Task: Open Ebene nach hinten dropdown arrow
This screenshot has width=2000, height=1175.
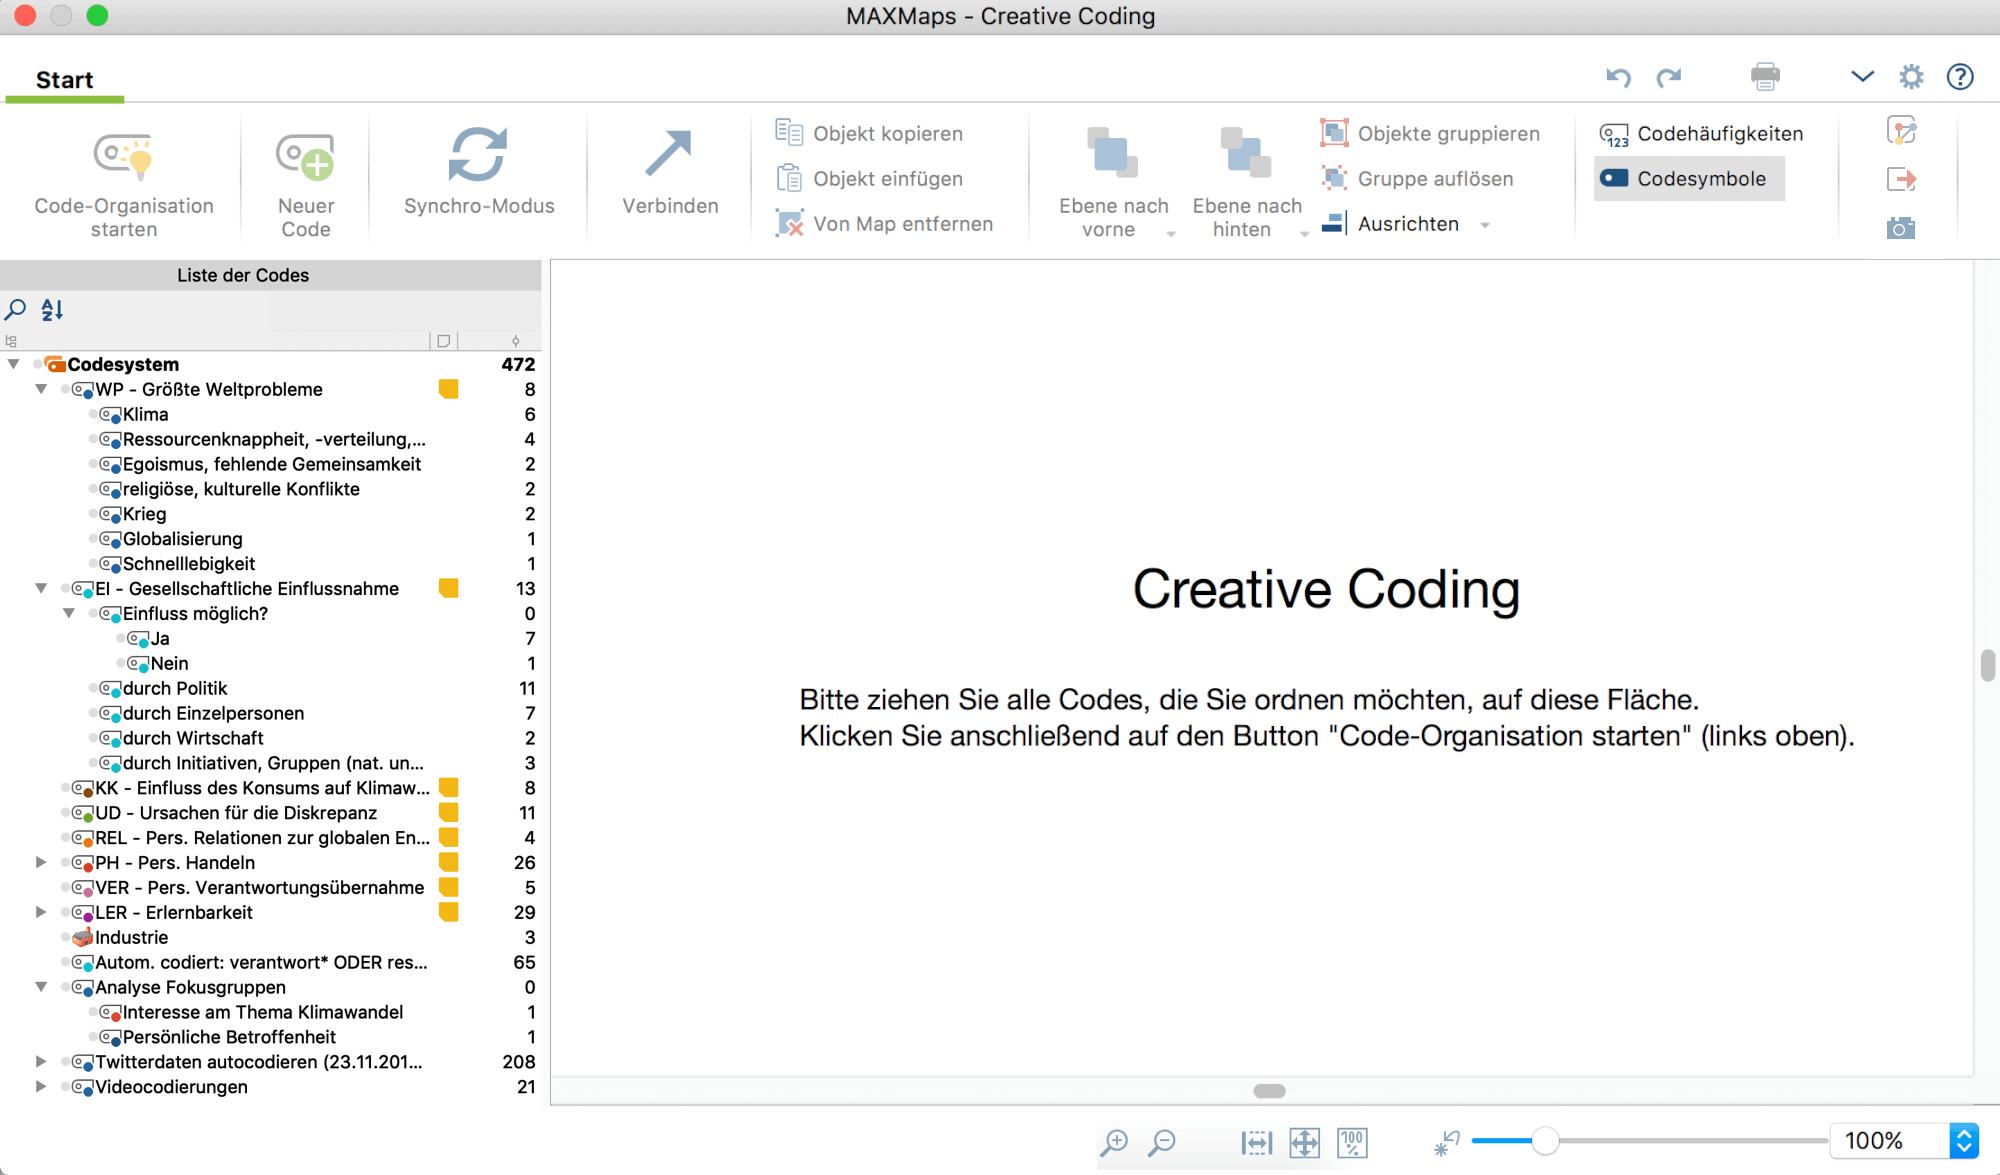Action: [x=1304, y=234]
